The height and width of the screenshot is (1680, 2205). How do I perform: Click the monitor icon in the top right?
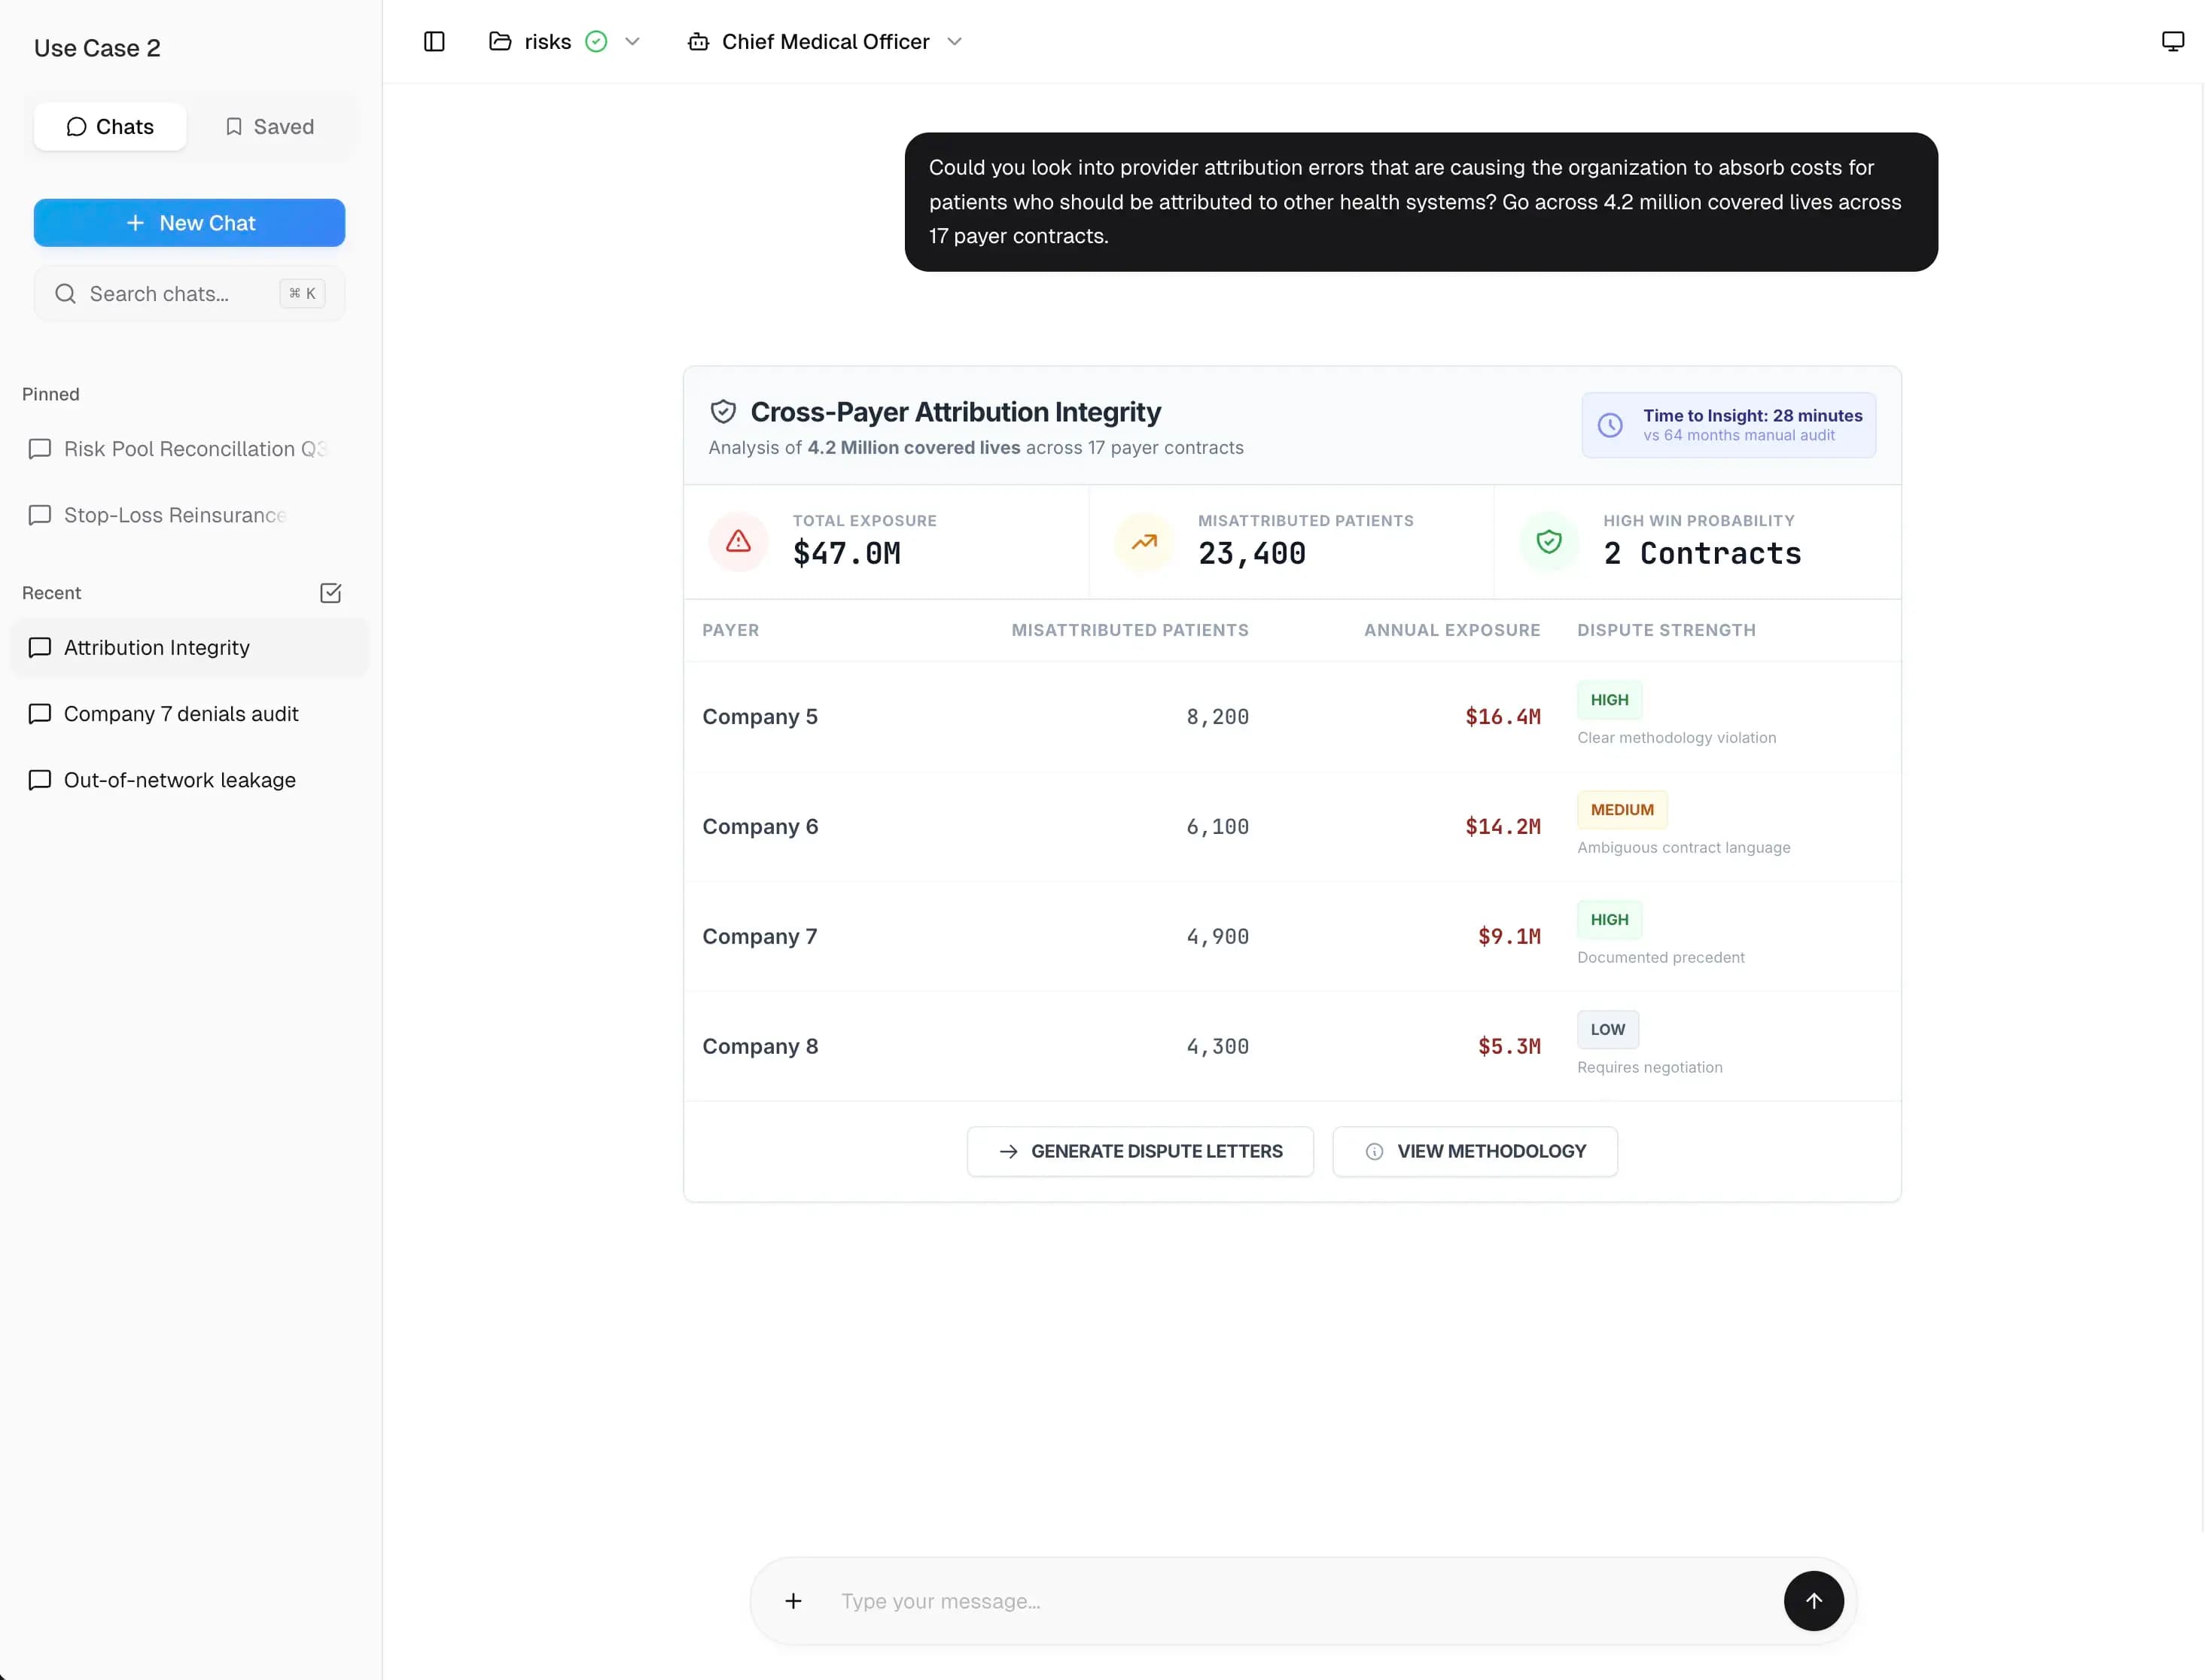(2172, 40)
